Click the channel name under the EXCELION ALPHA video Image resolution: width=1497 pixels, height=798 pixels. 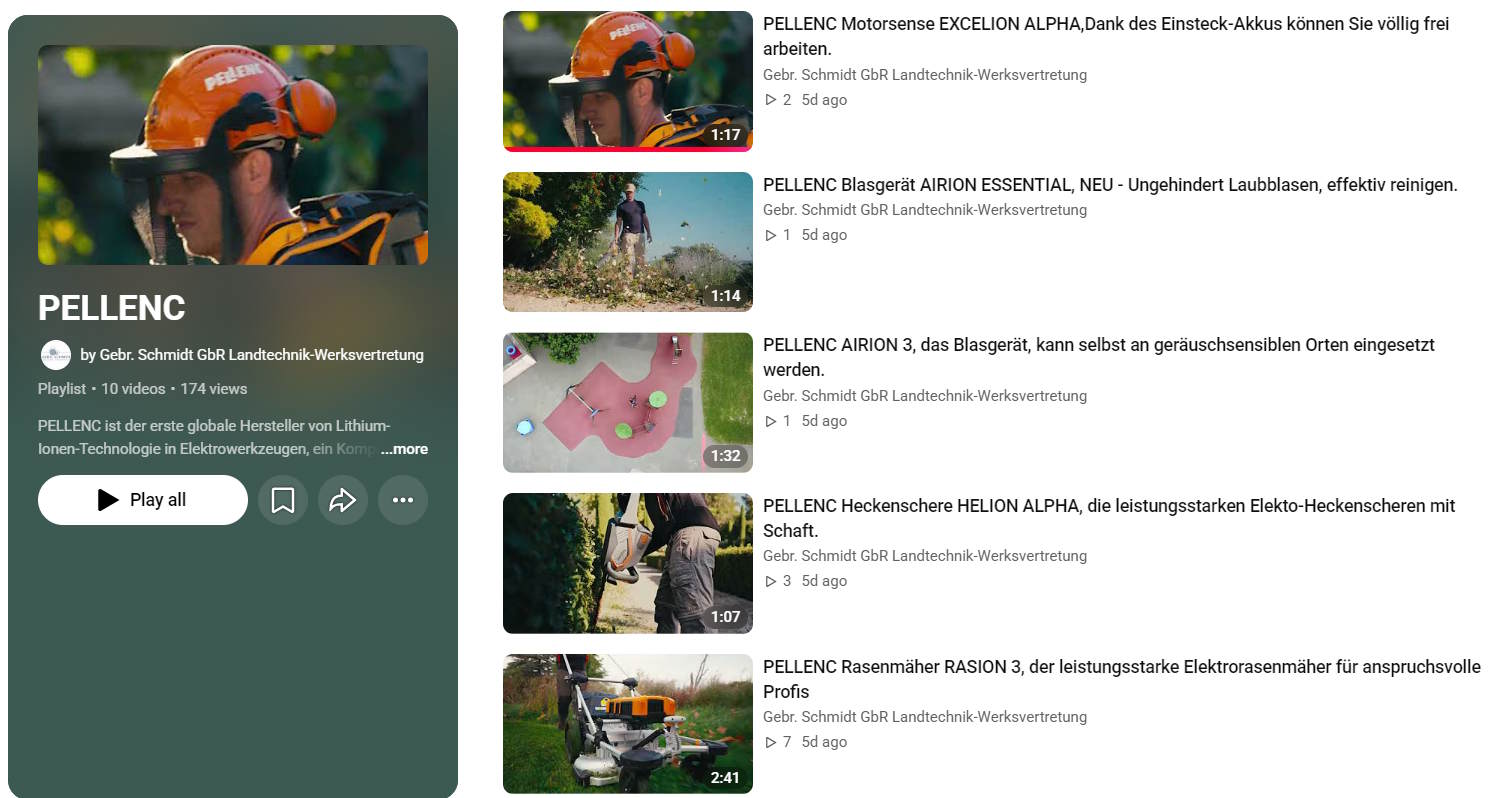pyautogui.click(x=925, y=75)
